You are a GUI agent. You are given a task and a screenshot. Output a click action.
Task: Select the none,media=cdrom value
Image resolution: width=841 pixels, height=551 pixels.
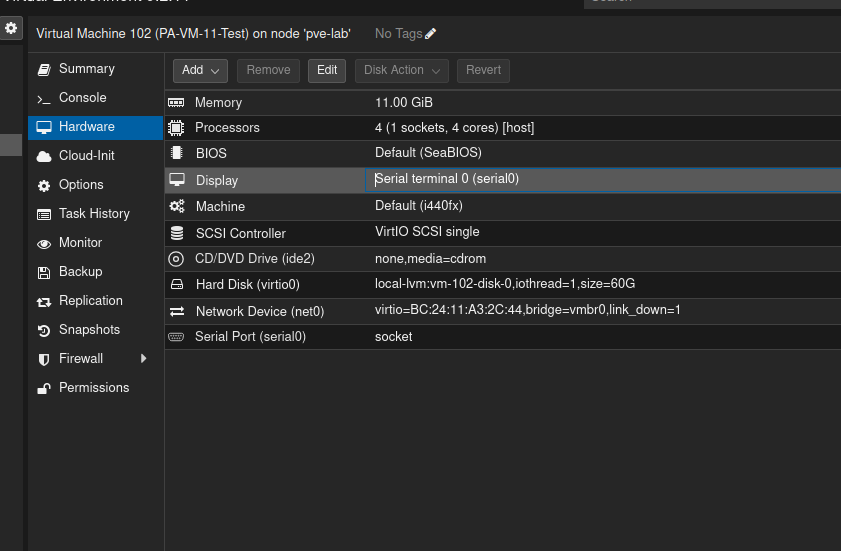coord(430,259)
